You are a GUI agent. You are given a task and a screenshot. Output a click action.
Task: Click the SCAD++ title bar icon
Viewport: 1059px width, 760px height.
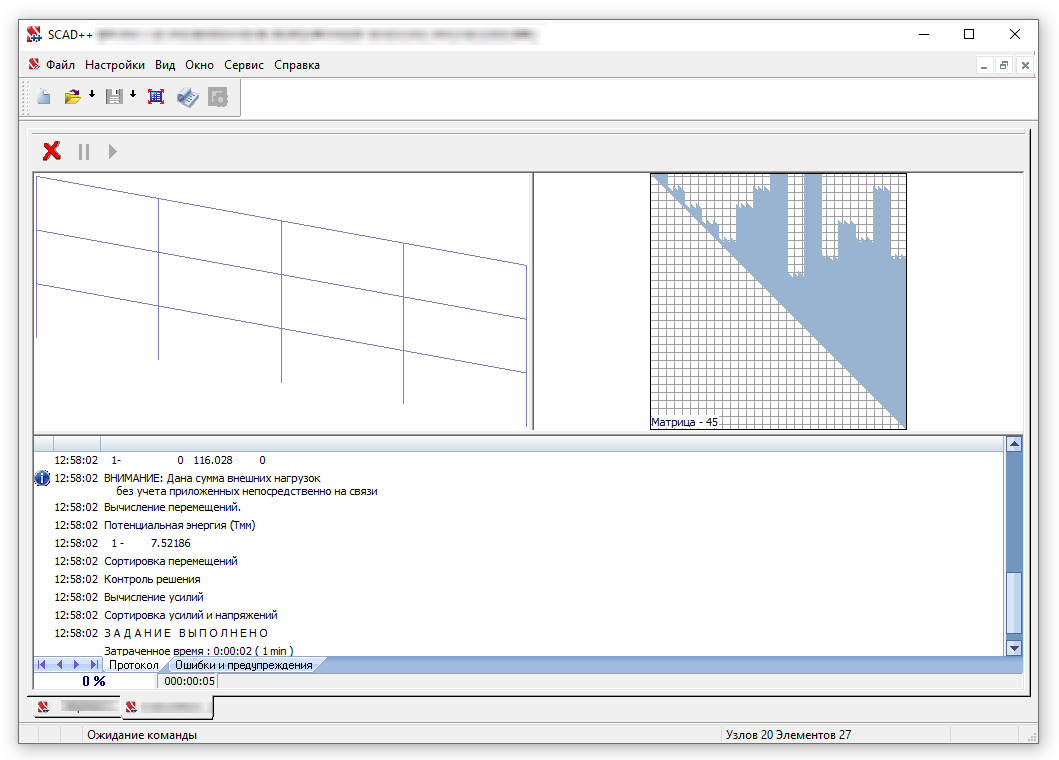tap(34, 34)
